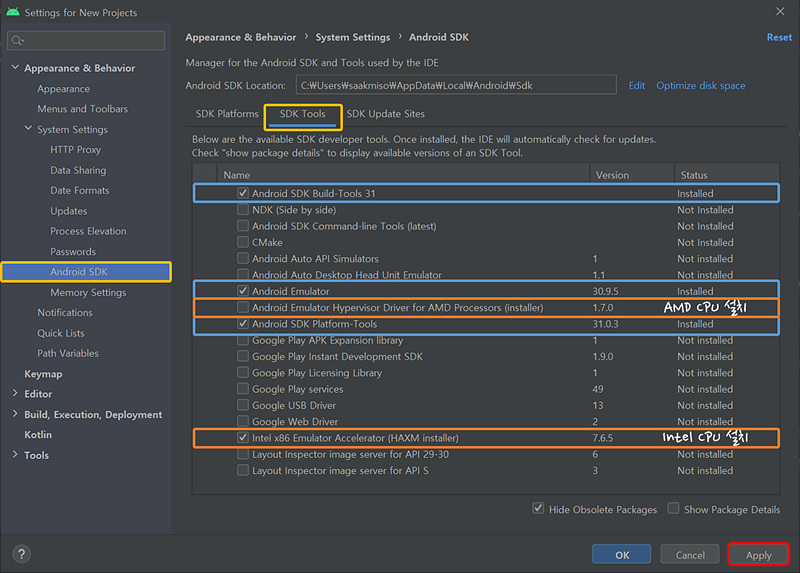This screenshot has height=573, width=800.
Task: Open Process Elevation settings
Action: tap(88, 231)
